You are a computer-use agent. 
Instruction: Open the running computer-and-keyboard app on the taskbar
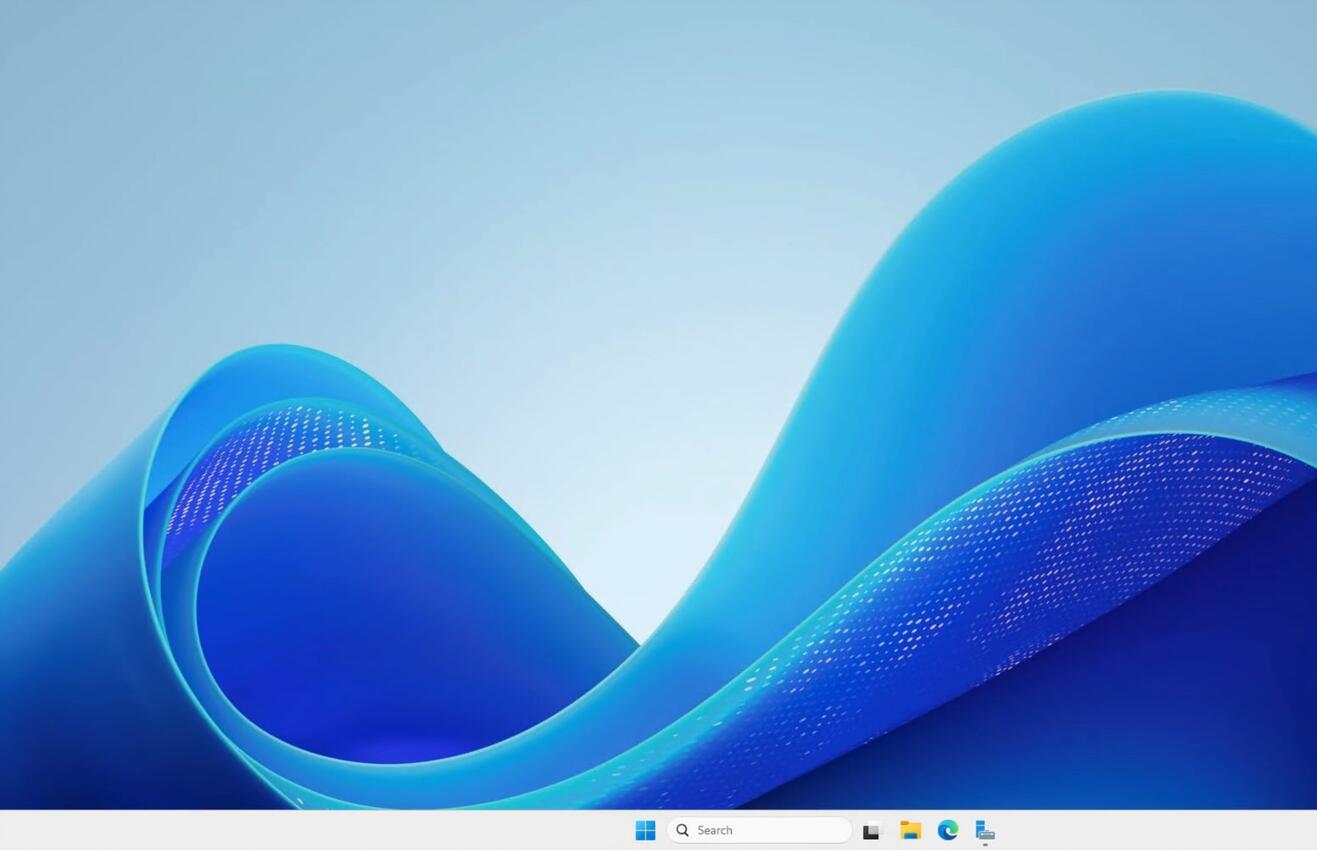[985, 830]
